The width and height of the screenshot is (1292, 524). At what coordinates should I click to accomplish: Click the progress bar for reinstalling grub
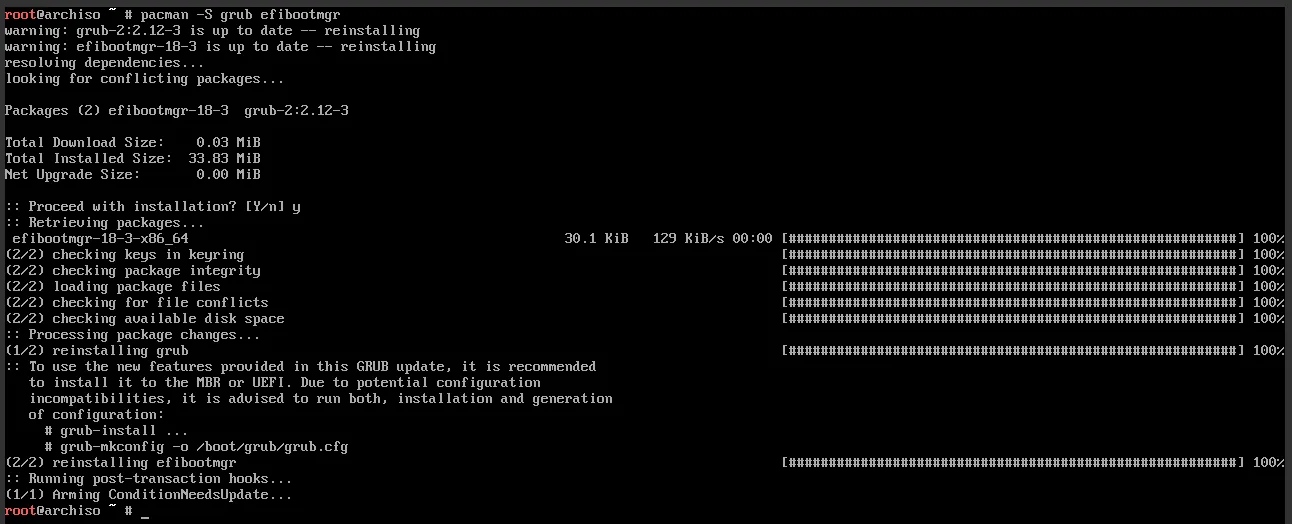[x=1012, y=351]
